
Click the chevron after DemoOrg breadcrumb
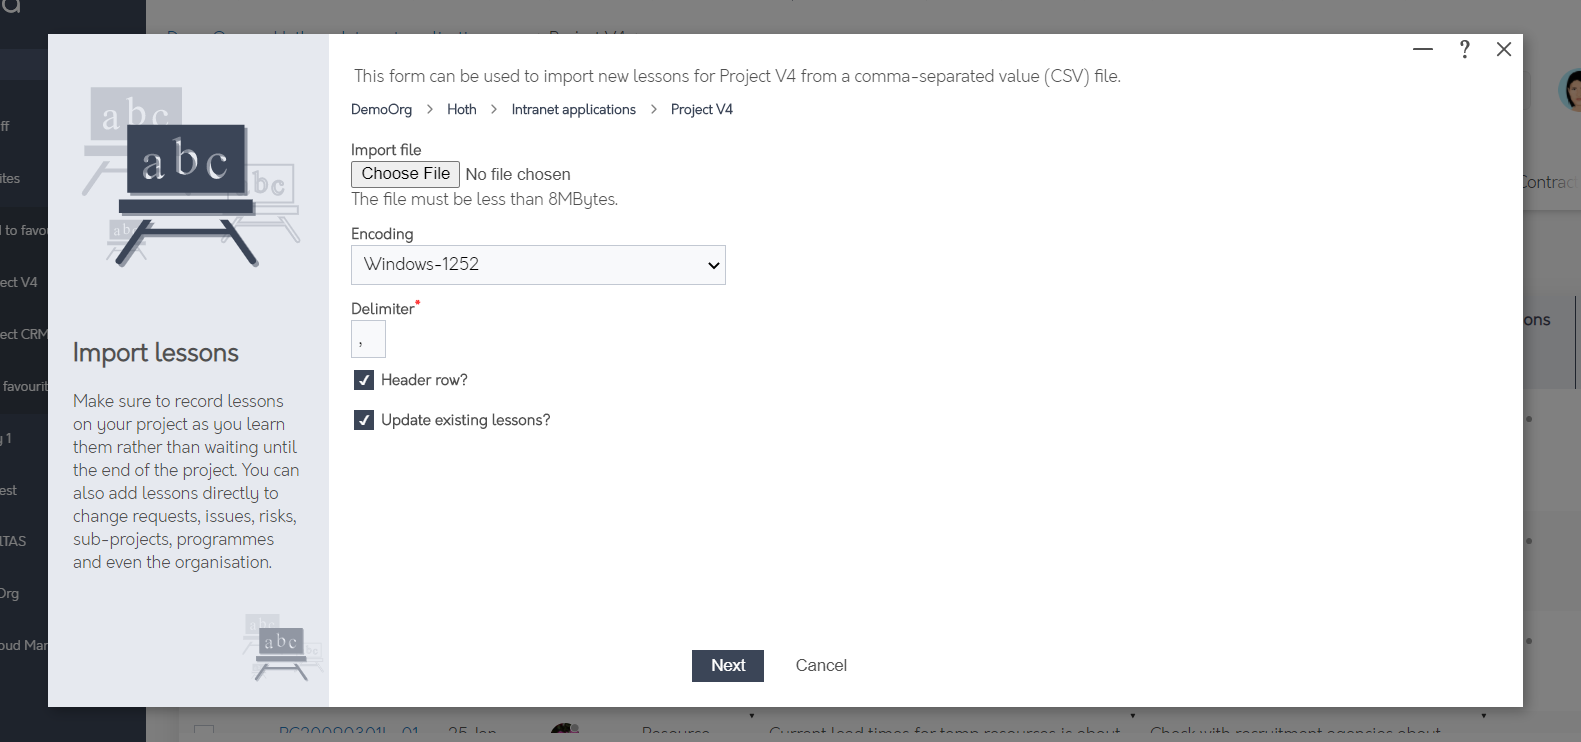pos(430,109)
